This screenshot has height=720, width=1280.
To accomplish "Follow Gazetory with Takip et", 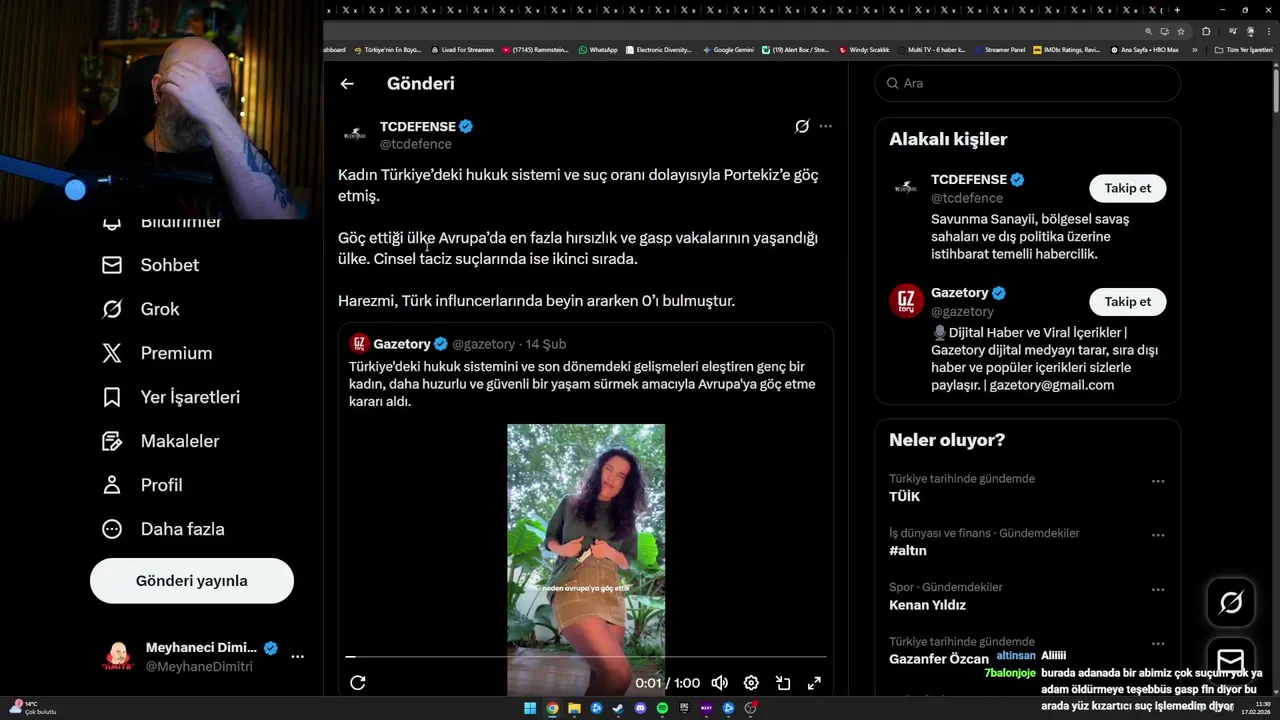I will coord(1127,301).
